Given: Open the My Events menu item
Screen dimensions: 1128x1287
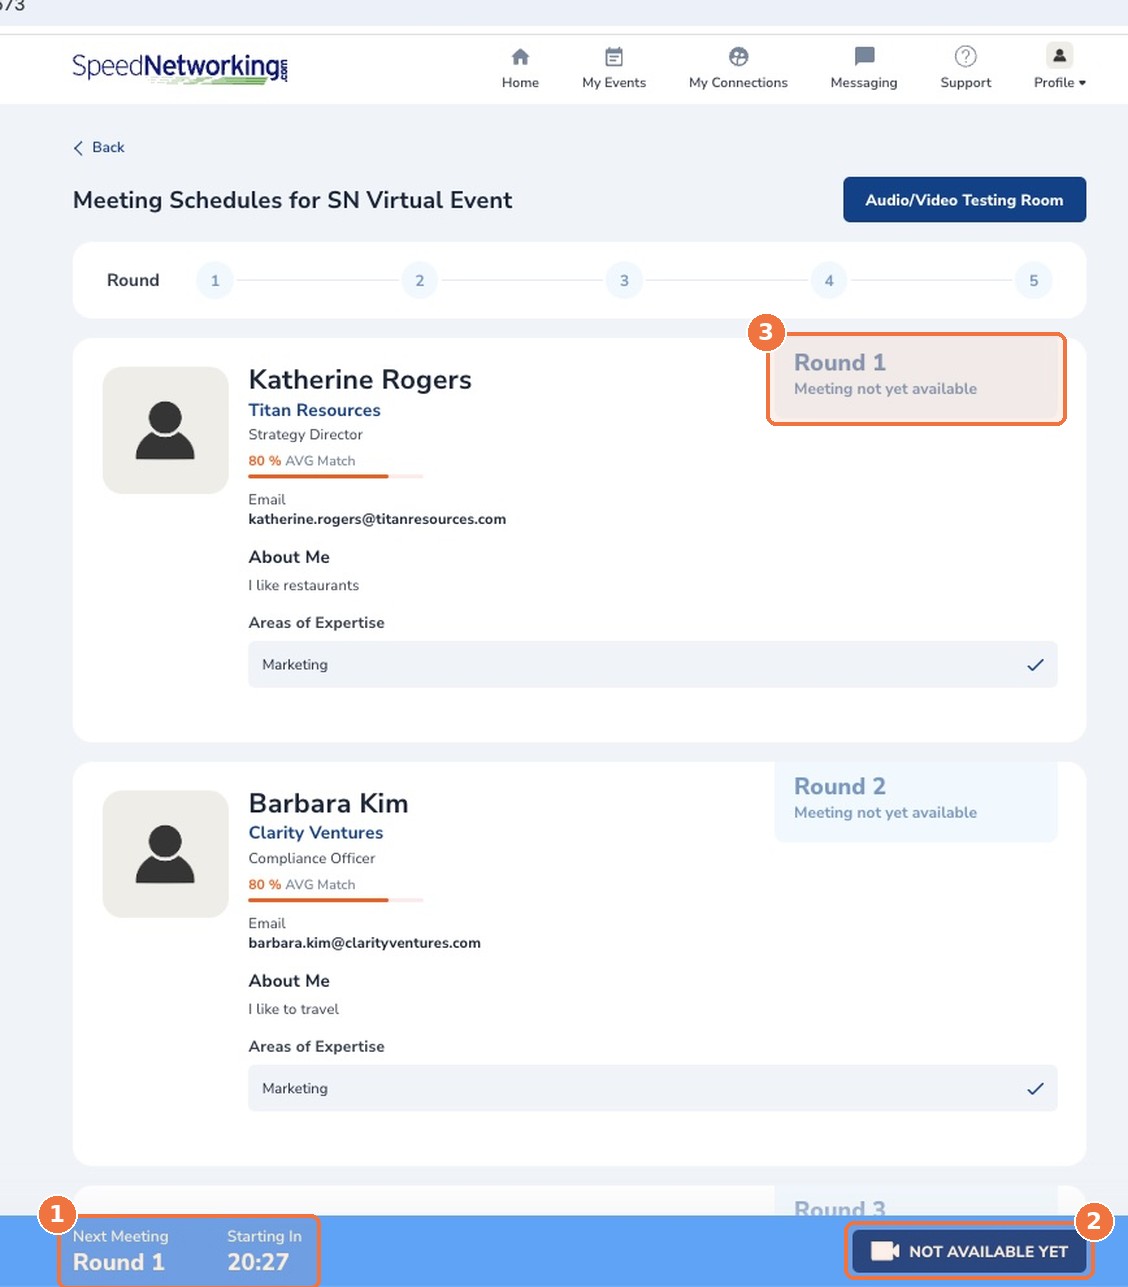Looking at the screenshot, I should click(614, 68).
